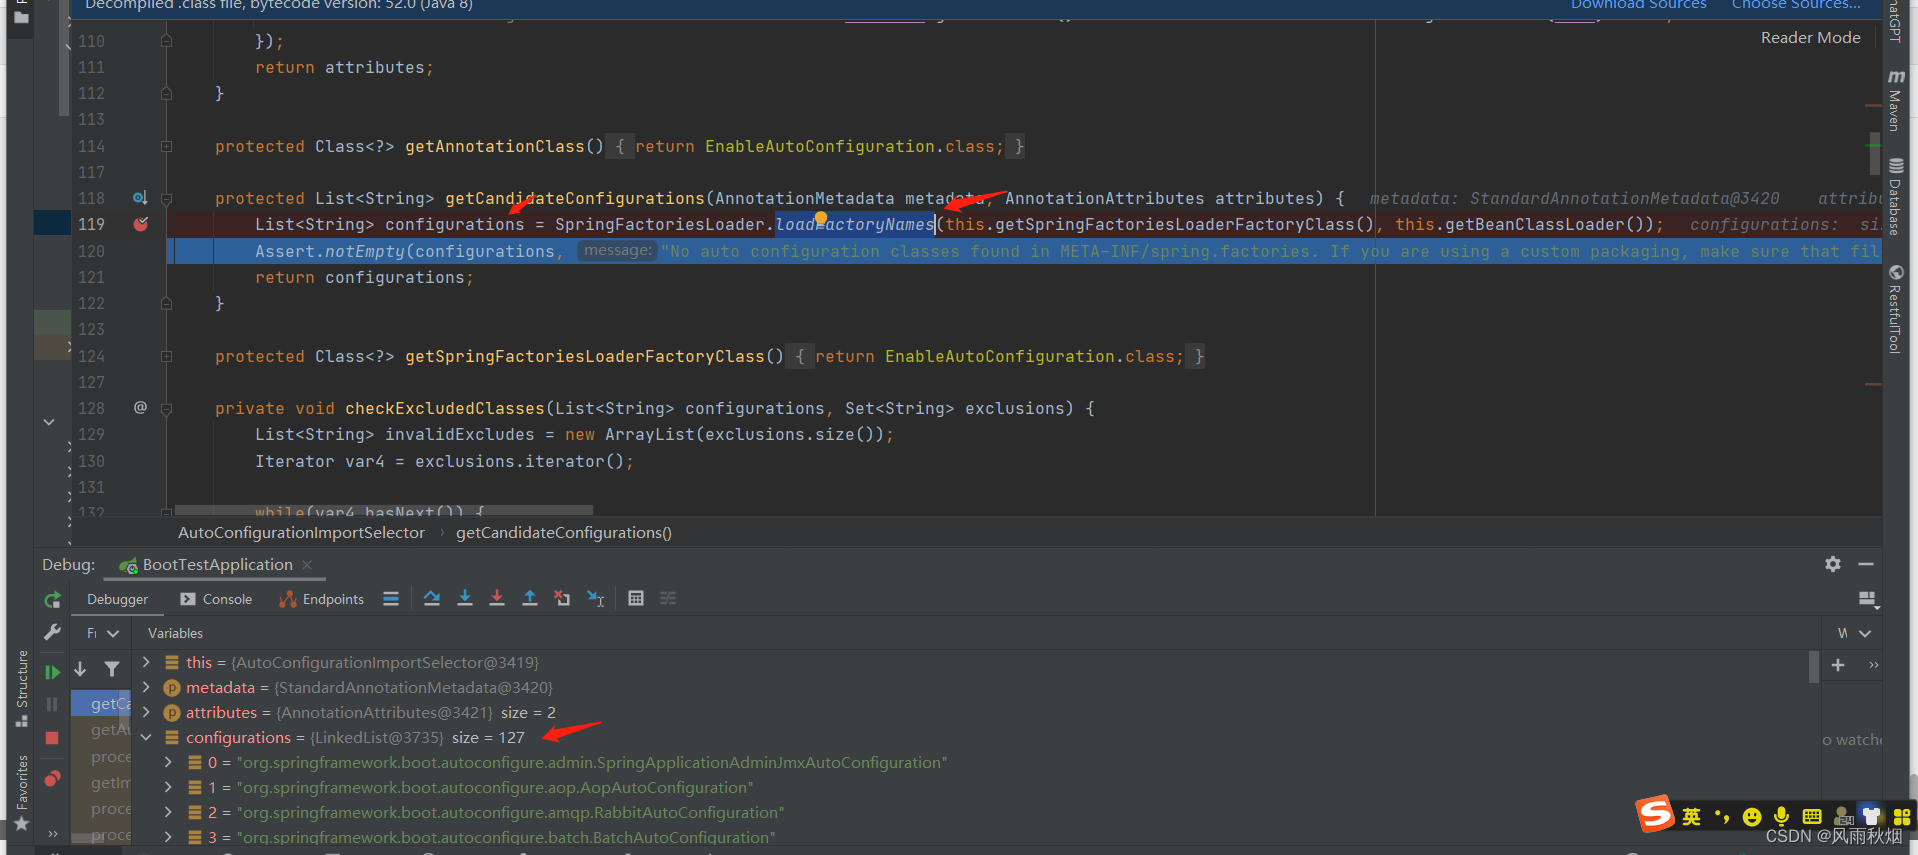Select getCa frame in frames list
The height and width of the screenshot is (855, 1918).
[101, 703]
